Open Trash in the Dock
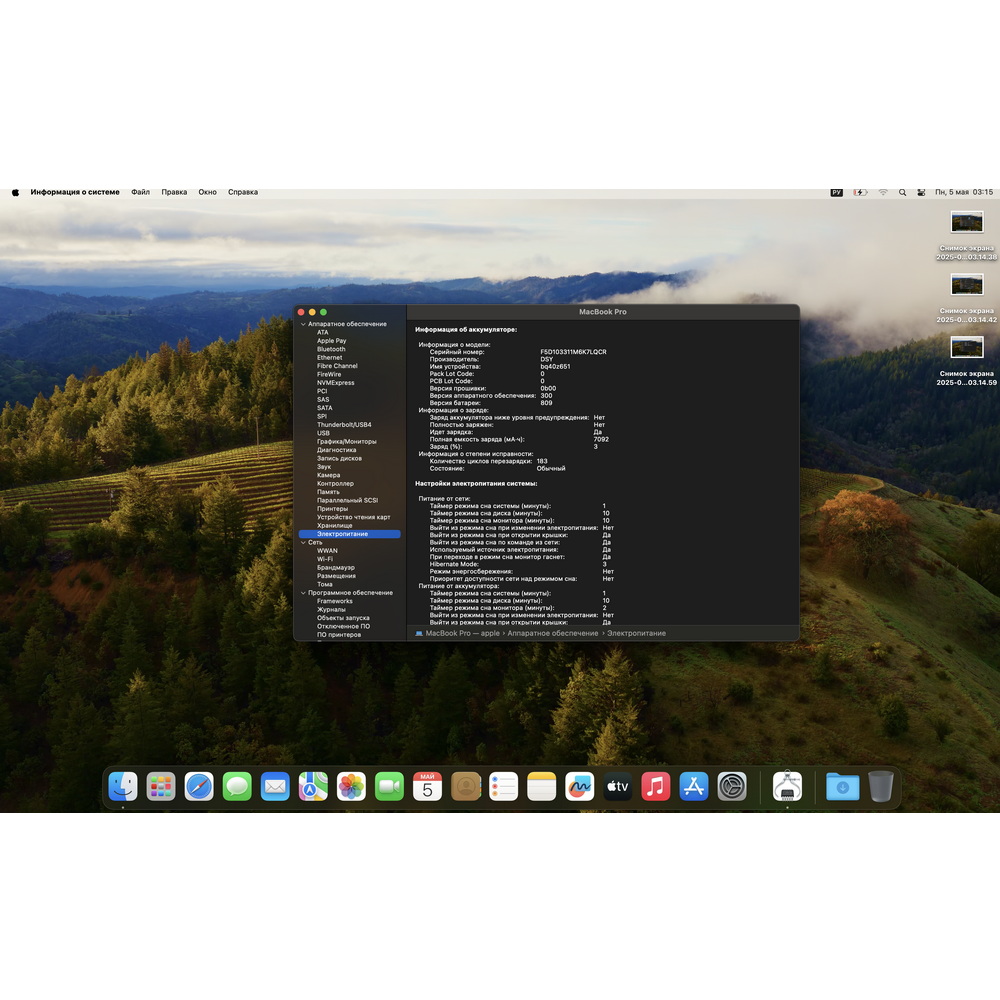 tap(881, 786)
